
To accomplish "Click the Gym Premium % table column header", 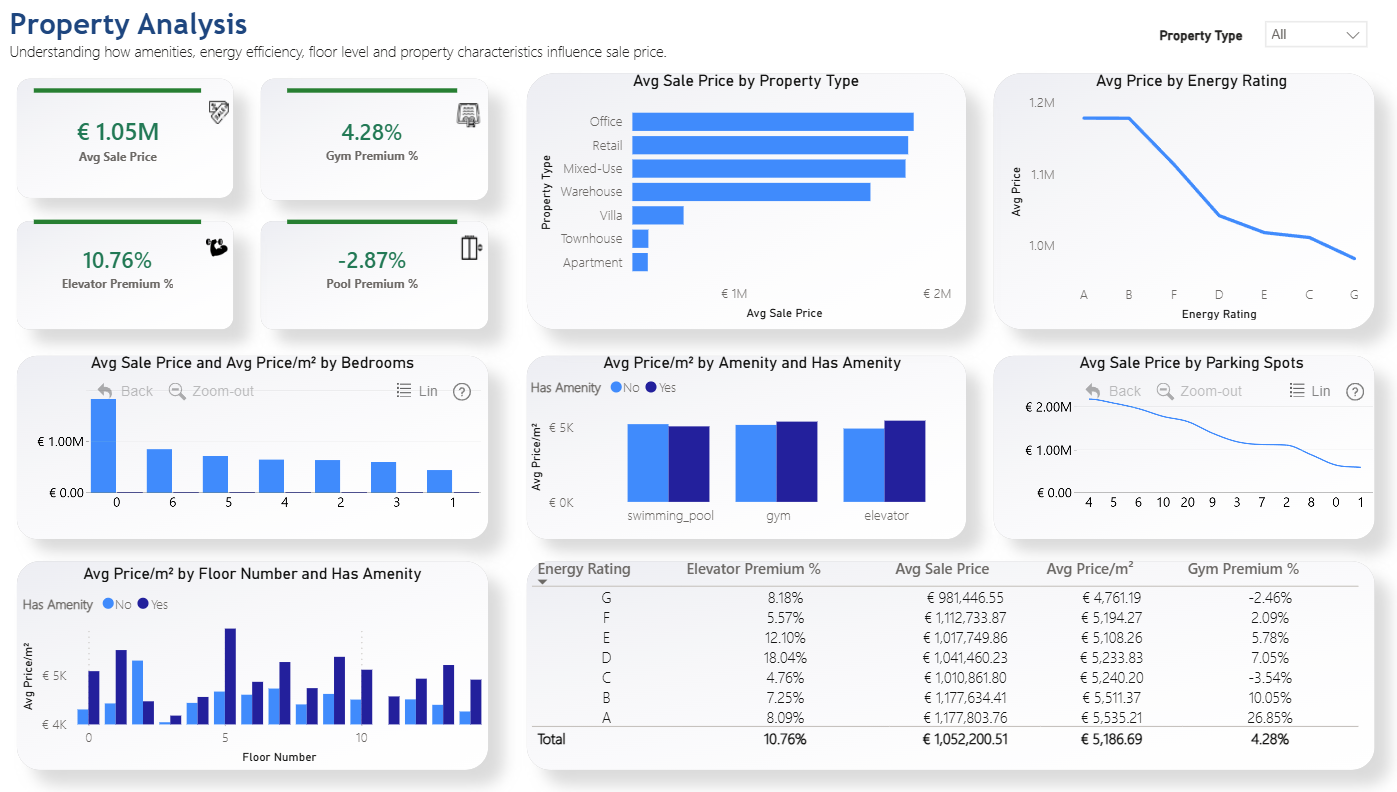I will pyautogui.click(x=1243, y=569).
